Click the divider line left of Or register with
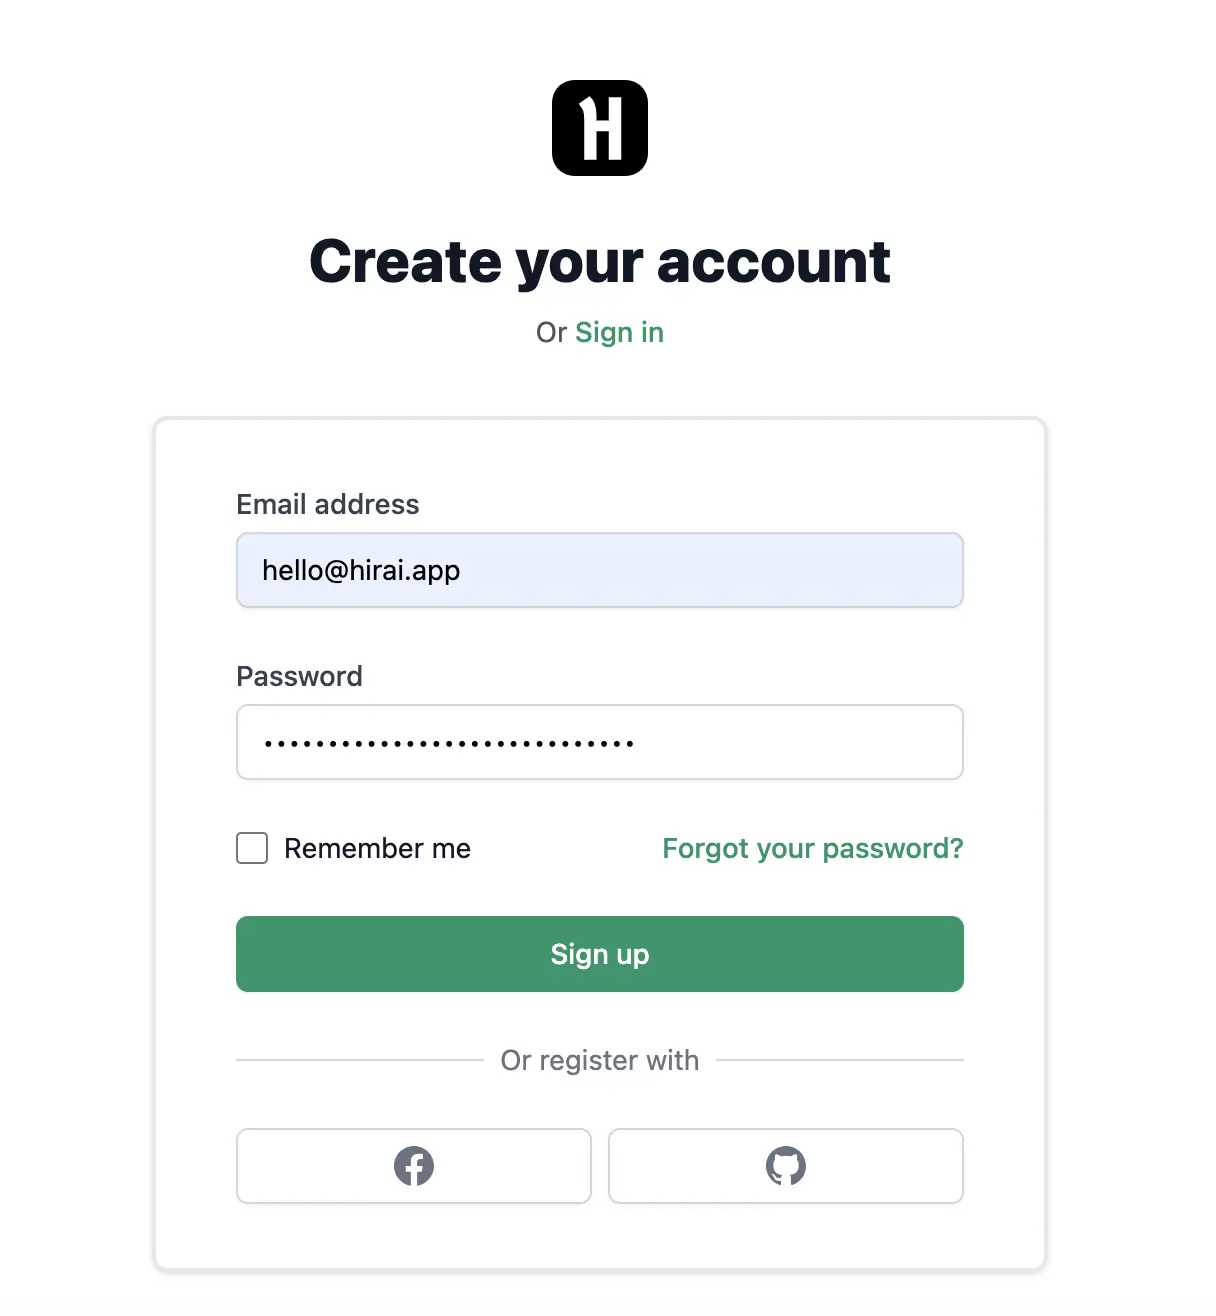 [360, 1060]
